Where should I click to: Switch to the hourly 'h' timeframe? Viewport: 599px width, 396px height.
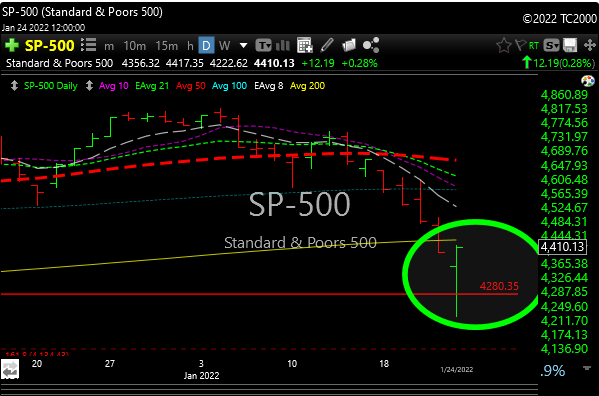coord(190,46)
